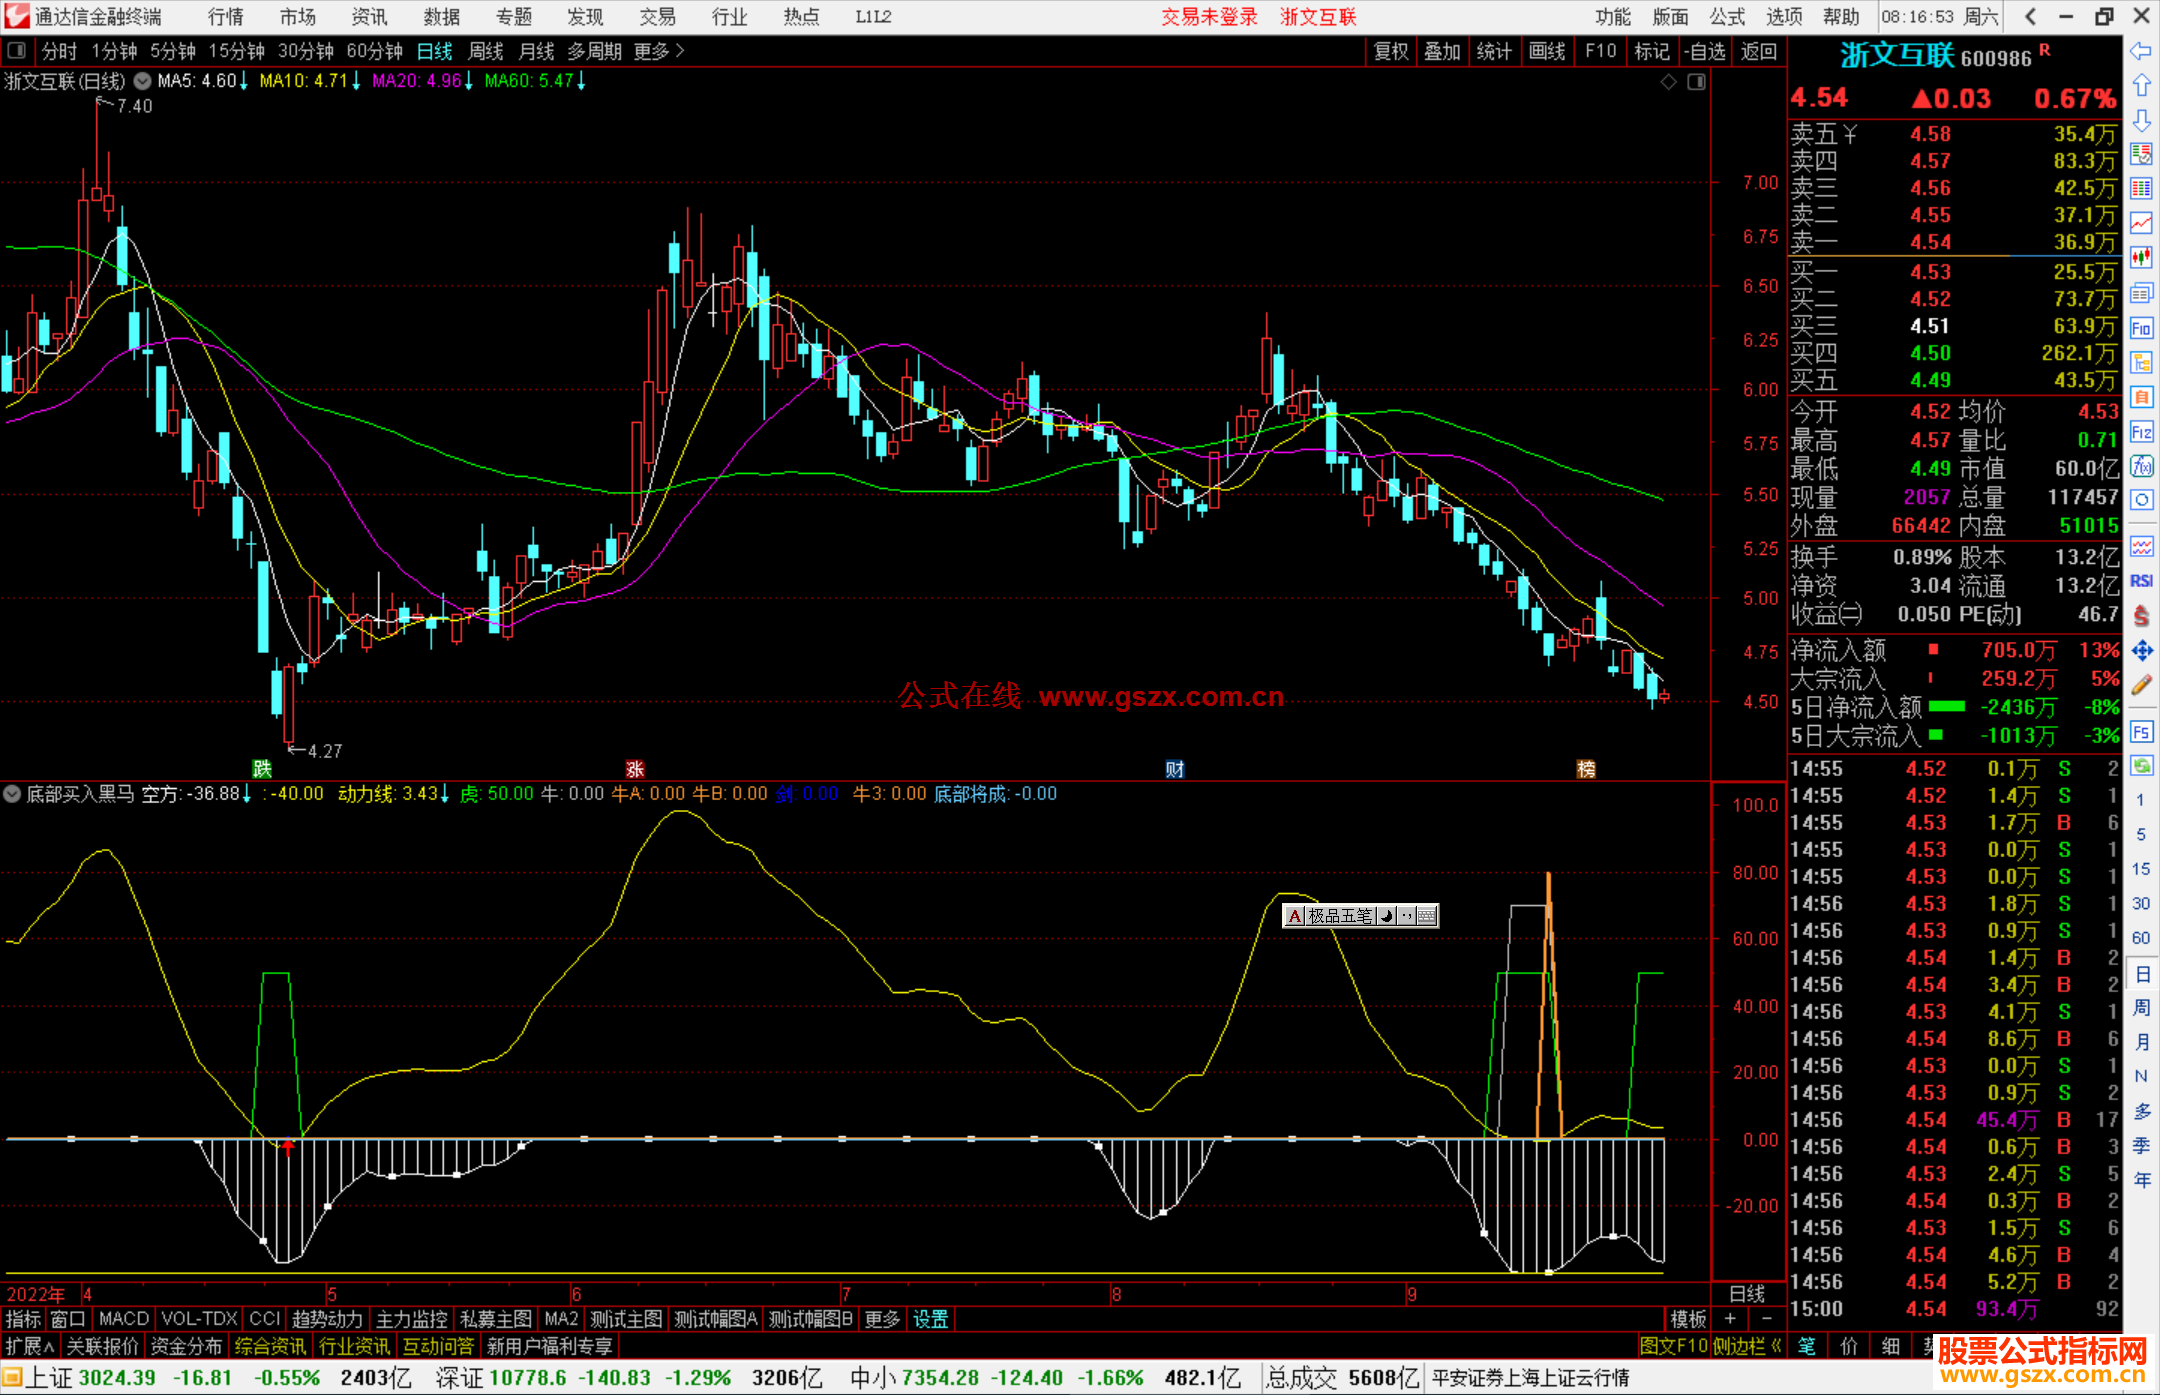Screen dimensions: 2160x1395
Task: Select the 15 minute period in sidebar
Action: point(2141,869)
